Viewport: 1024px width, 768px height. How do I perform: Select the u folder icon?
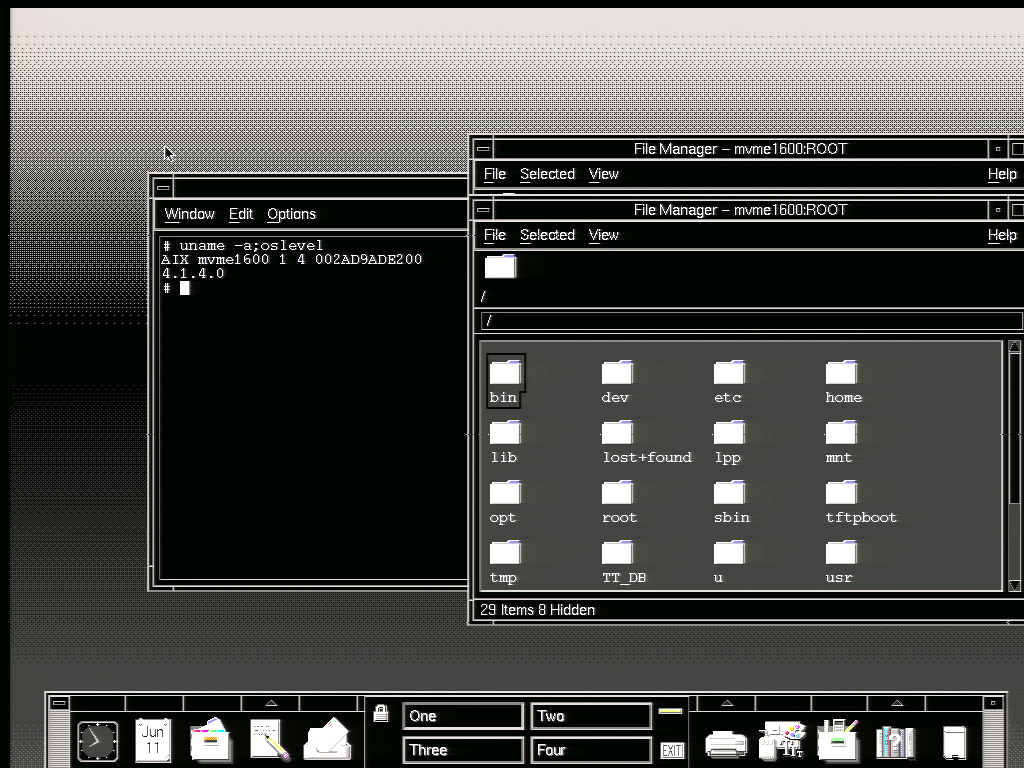tap(729, 552)
